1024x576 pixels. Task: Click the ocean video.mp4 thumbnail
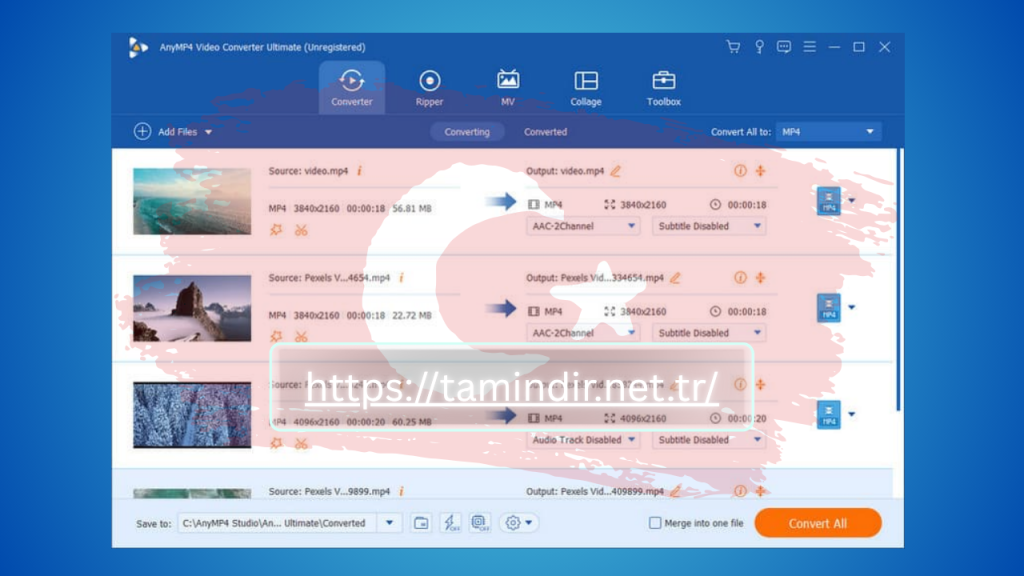click(192, 201)
